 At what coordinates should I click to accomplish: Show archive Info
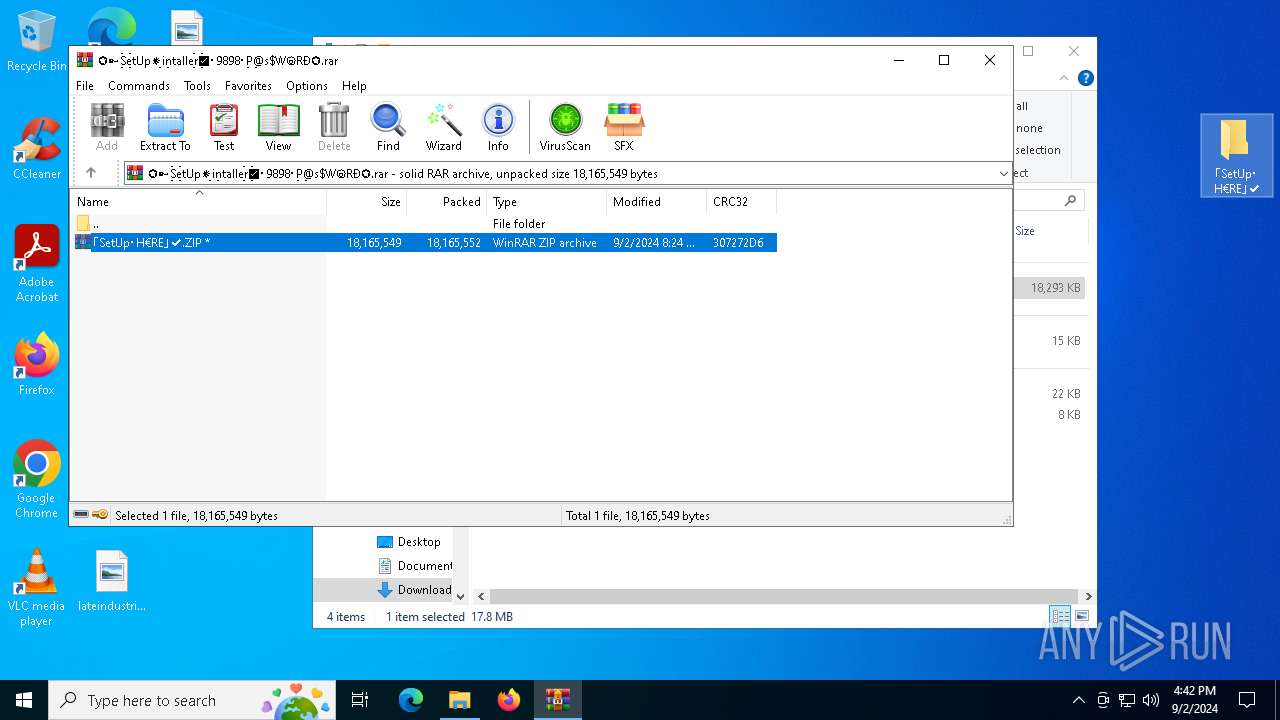click(498, 127)
